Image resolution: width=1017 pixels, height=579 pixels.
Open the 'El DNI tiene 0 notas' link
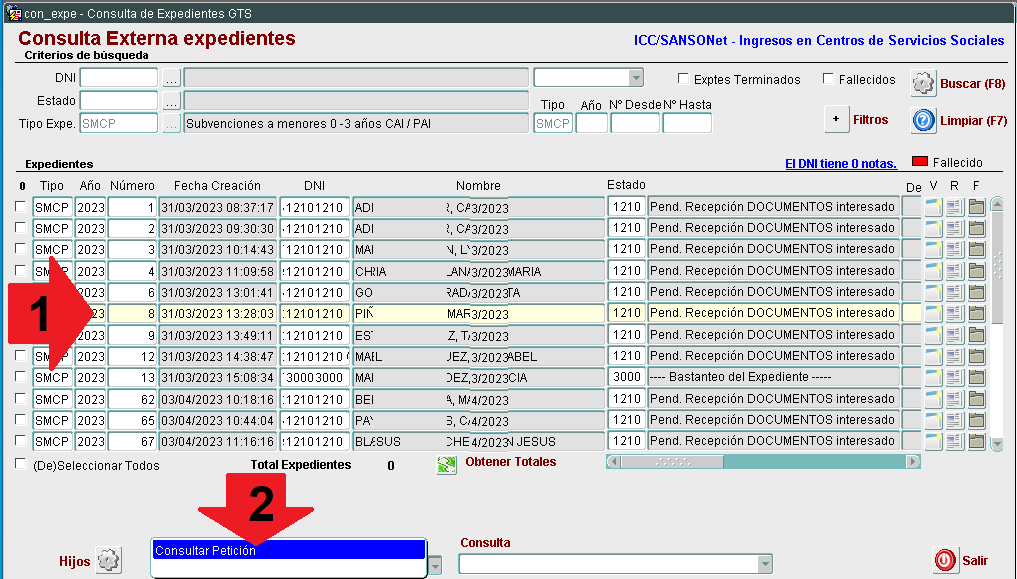pyautogui.click(x=839, y=163)
